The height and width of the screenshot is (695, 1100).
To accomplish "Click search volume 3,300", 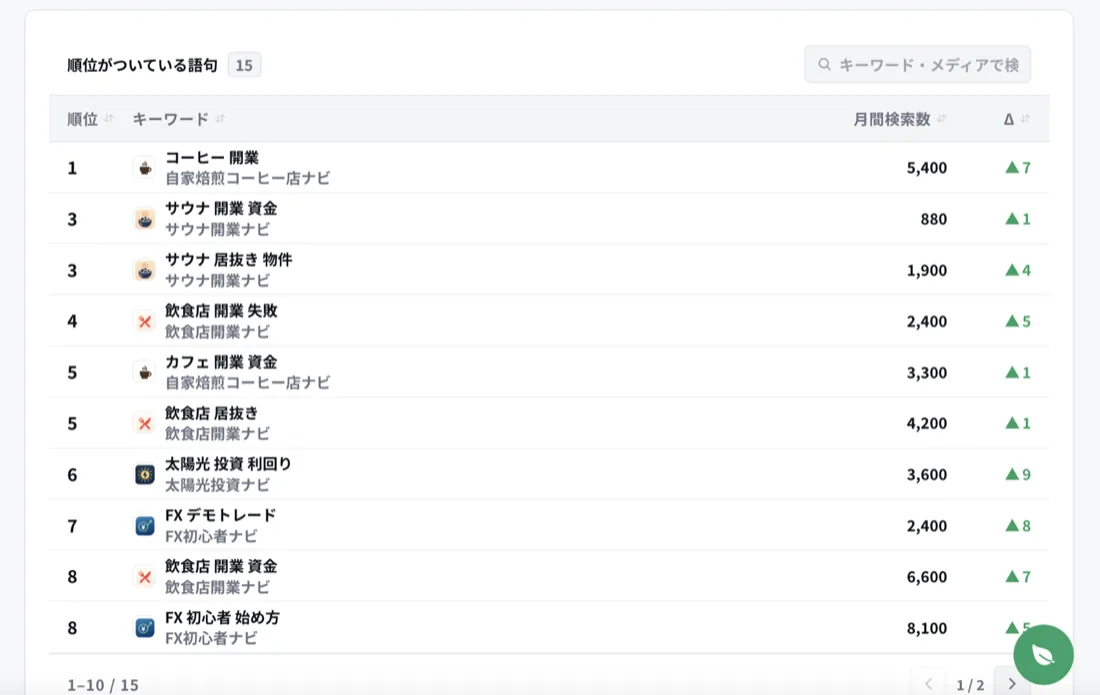I will click(927, 372).
